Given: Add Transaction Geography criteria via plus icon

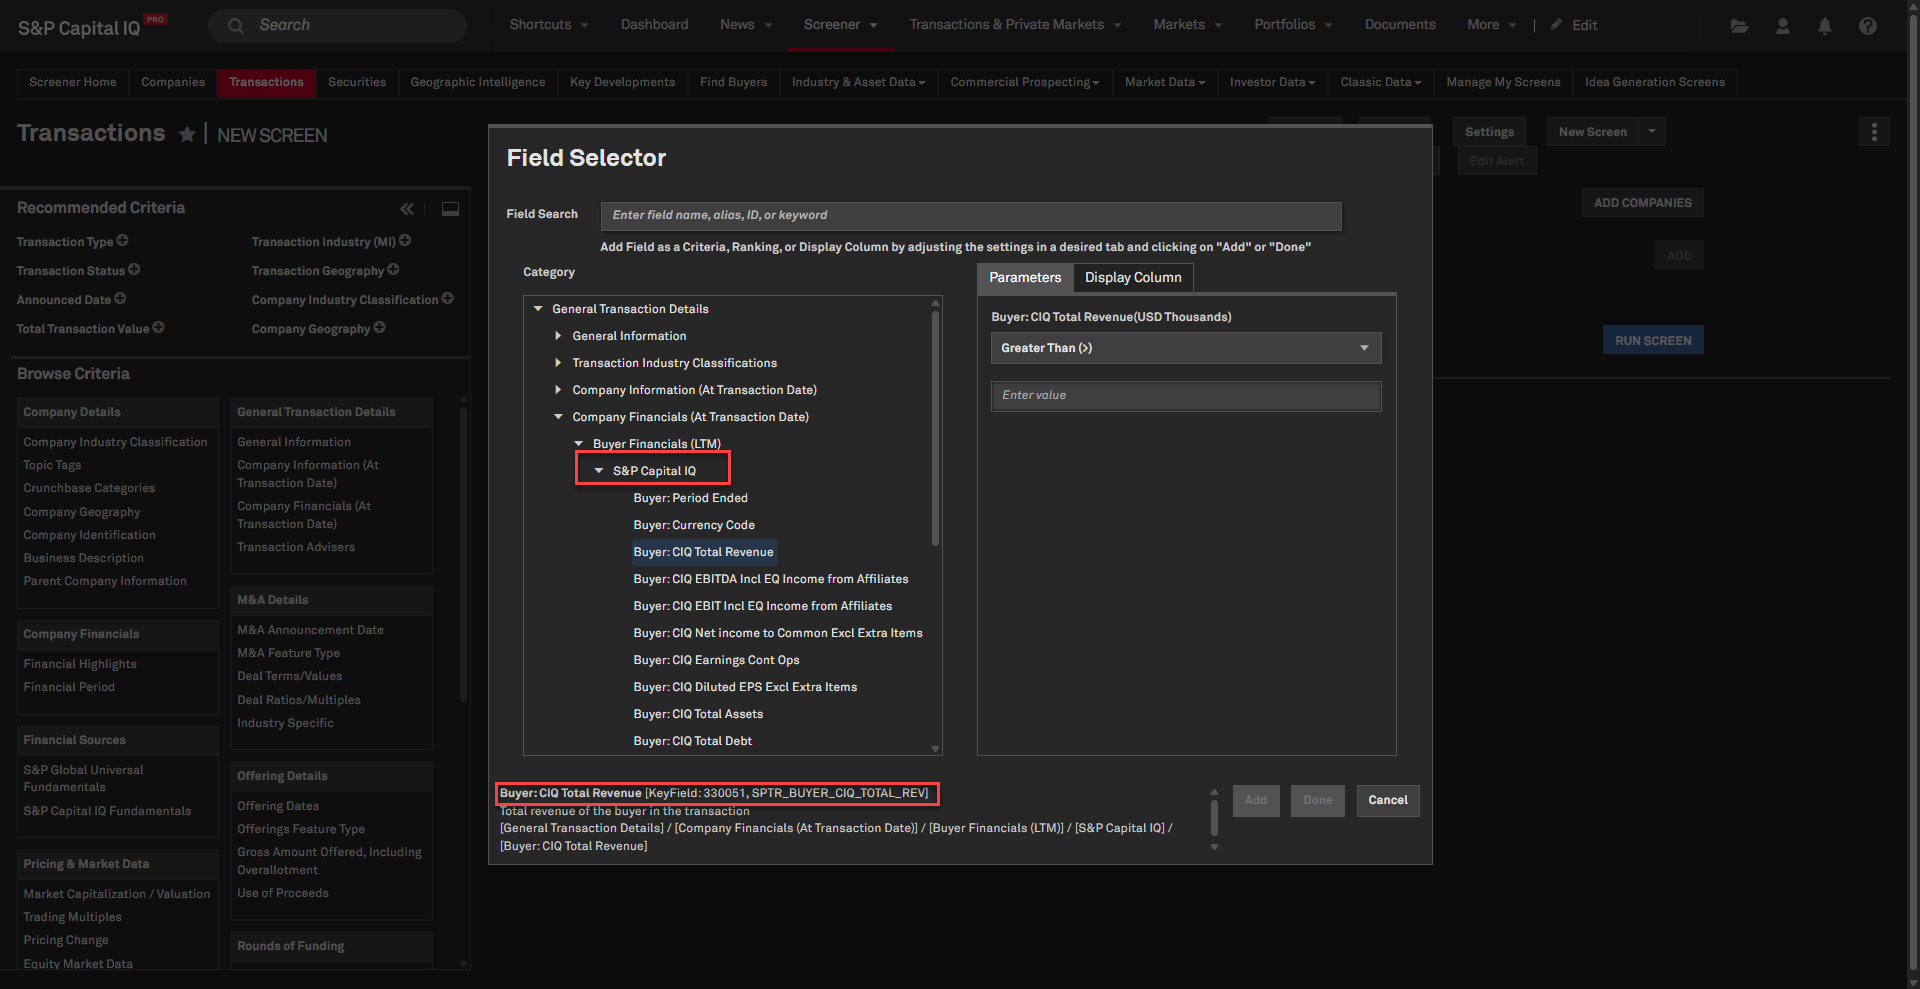Looking at the screenshot, I should [x=393, y=270].
